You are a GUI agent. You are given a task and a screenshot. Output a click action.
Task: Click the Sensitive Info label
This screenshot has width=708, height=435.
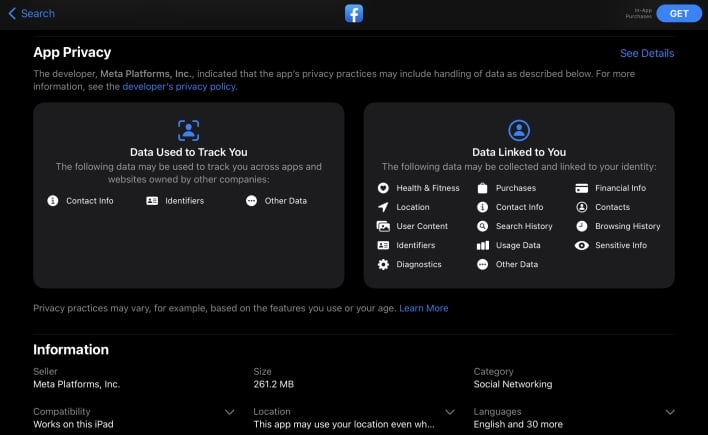(621, 245)
